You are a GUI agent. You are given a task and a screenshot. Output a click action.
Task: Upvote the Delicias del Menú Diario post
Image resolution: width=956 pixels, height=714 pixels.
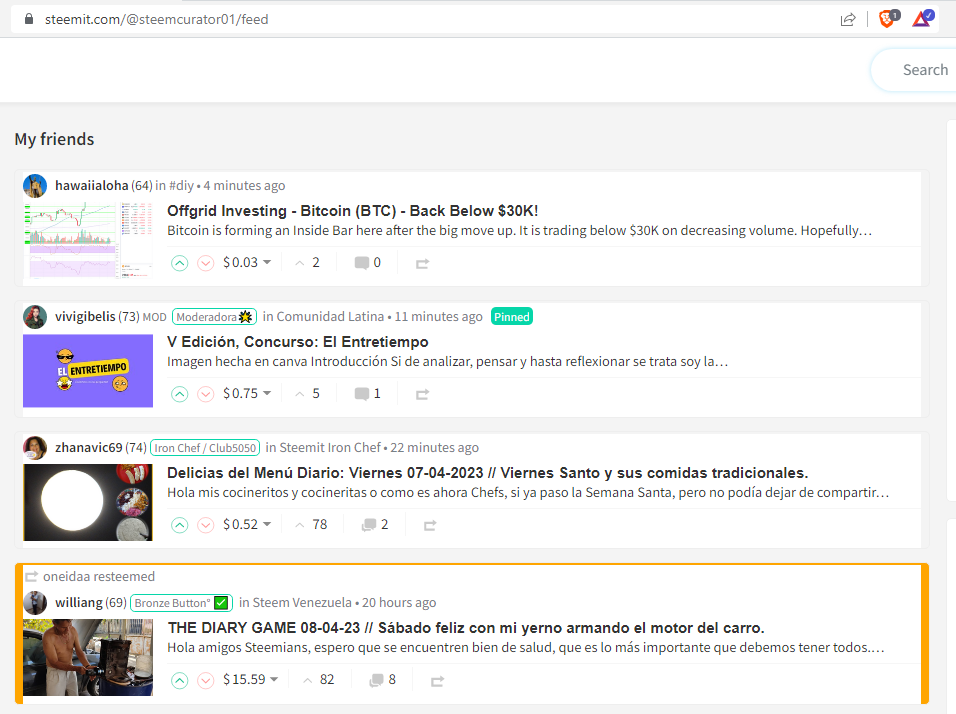(x=179, y=525)
